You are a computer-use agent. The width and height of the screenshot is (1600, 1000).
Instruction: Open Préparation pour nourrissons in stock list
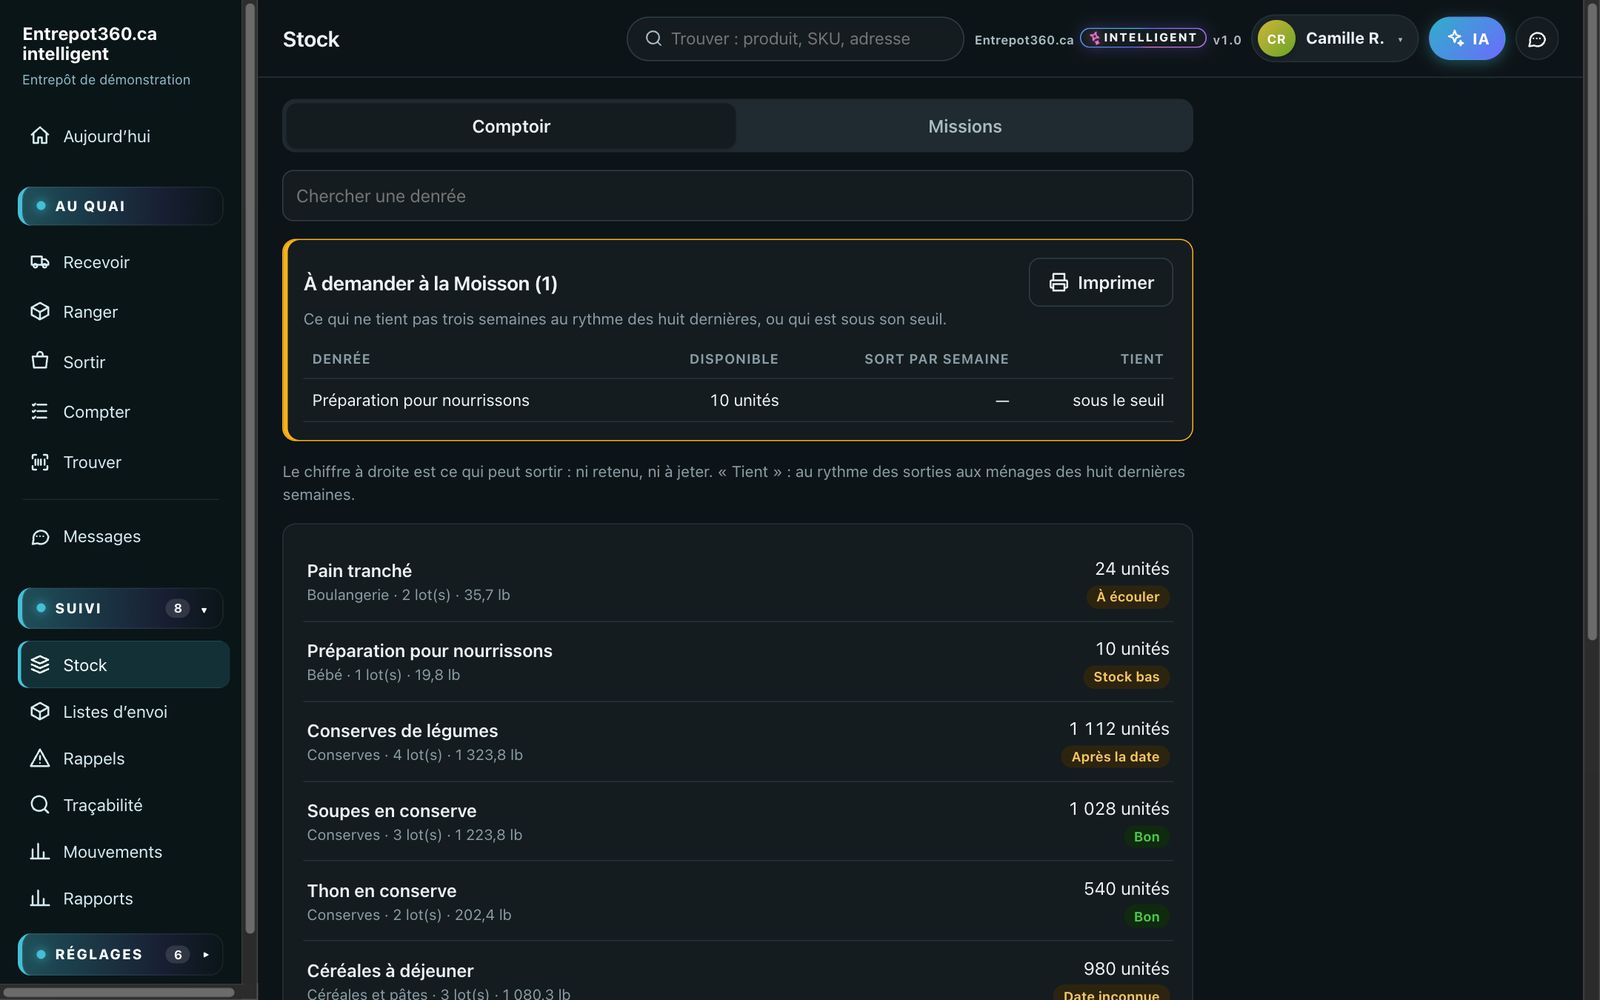[738, 661]
